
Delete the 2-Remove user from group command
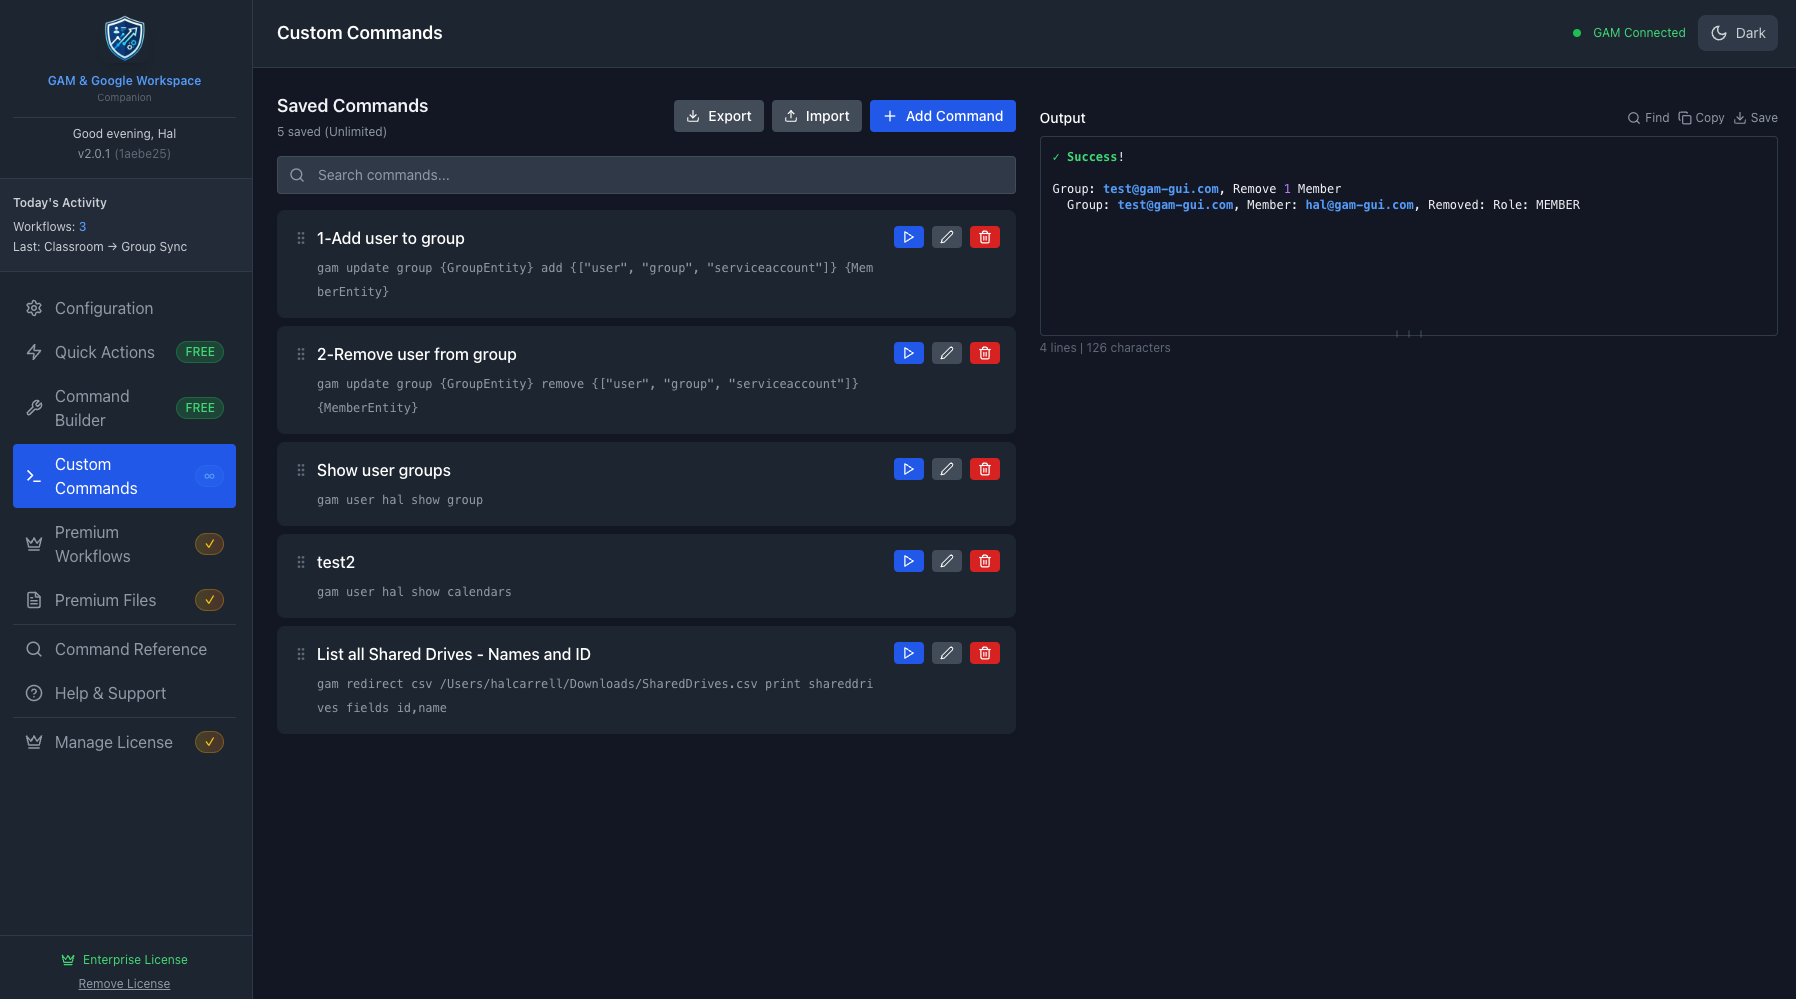click(984, 353)
